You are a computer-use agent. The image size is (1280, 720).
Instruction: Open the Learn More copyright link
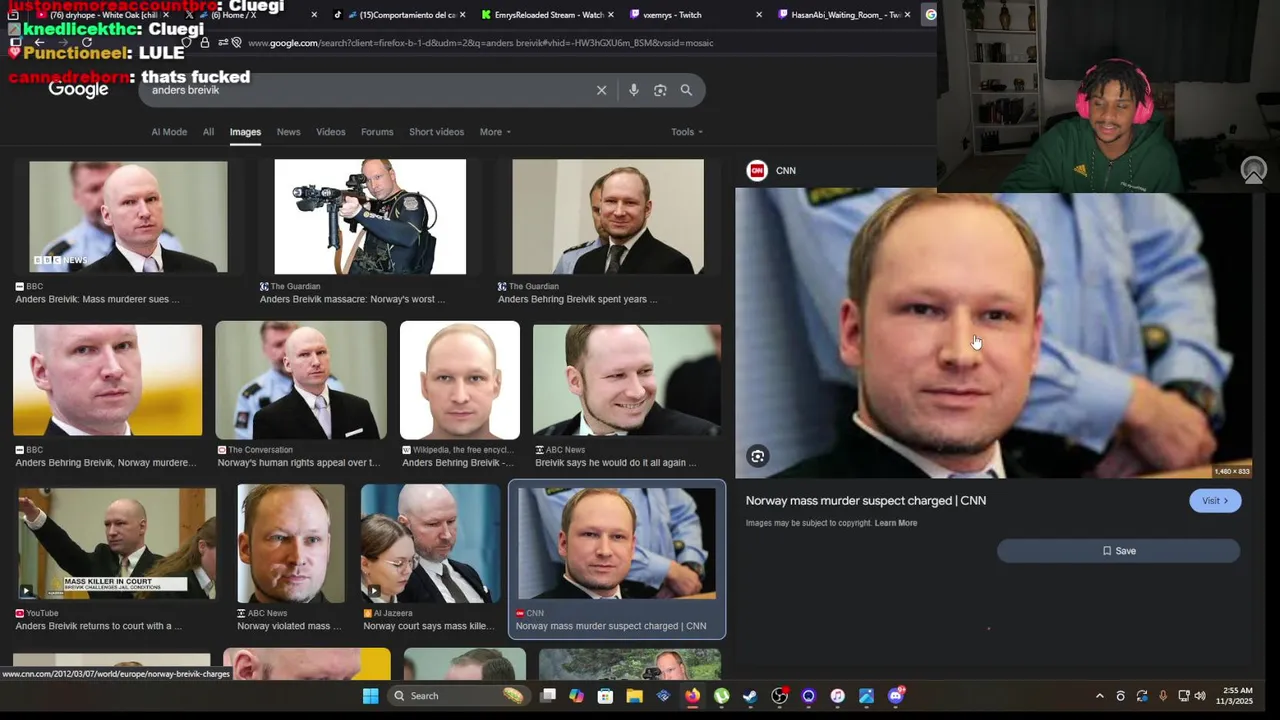tap(896, 523)
